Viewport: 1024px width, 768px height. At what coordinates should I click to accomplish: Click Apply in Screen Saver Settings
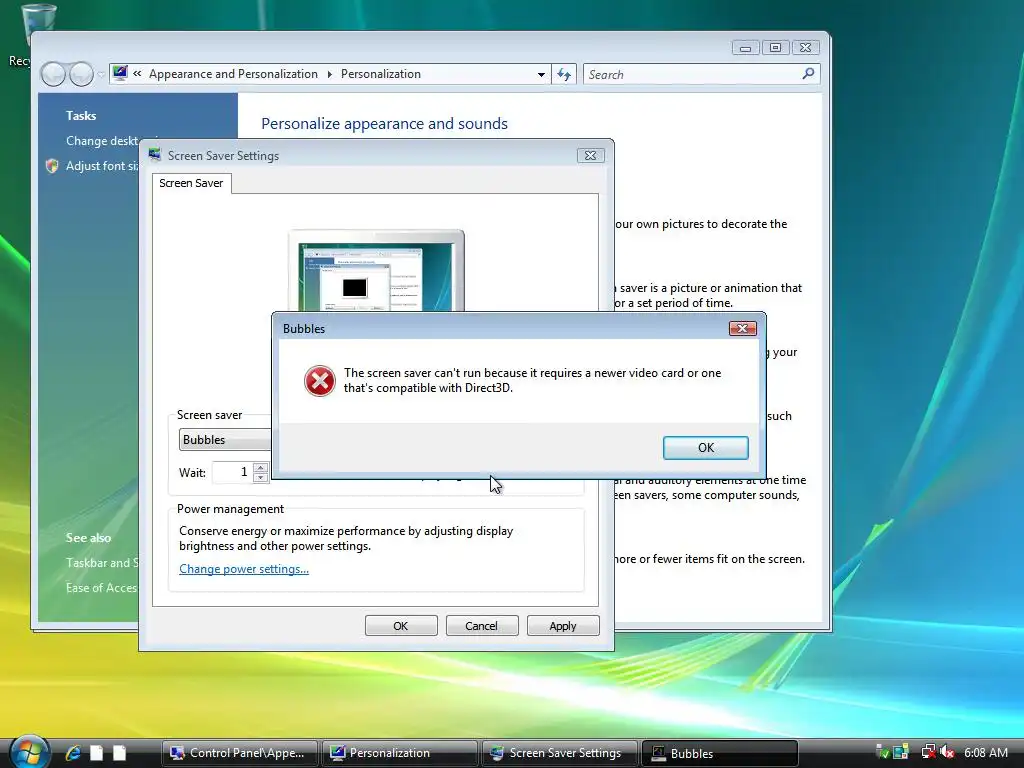point(563,626)
